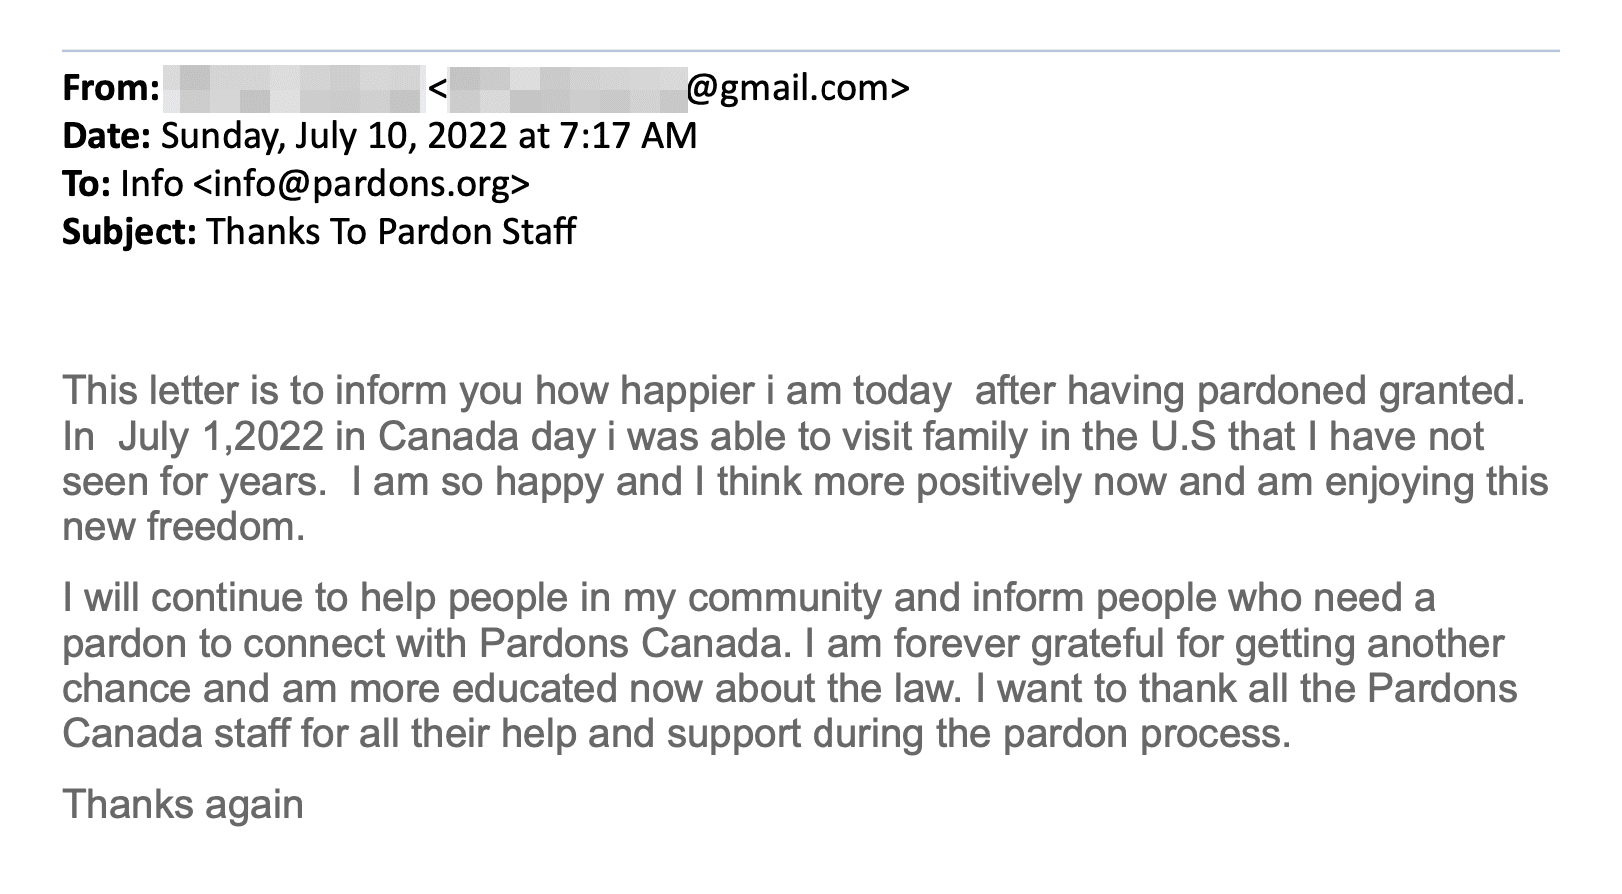Click the date Sunday, July 10, 2022
This screenshot has height=894, width=1622.
point(335,136)
